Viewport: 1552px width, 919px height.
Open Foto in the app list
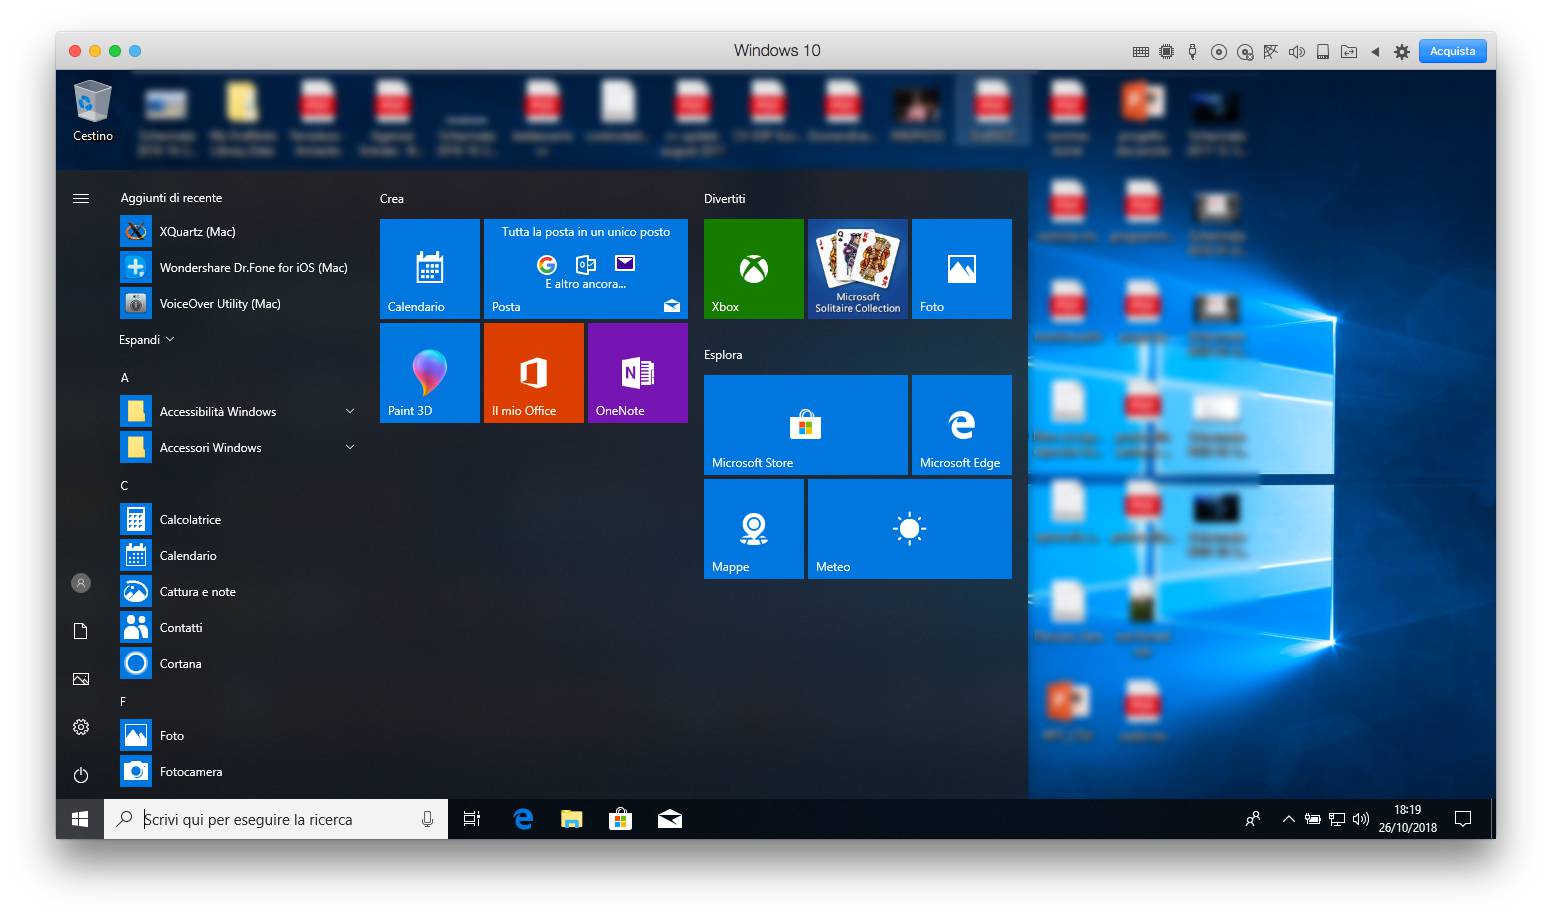click(238, 736)
